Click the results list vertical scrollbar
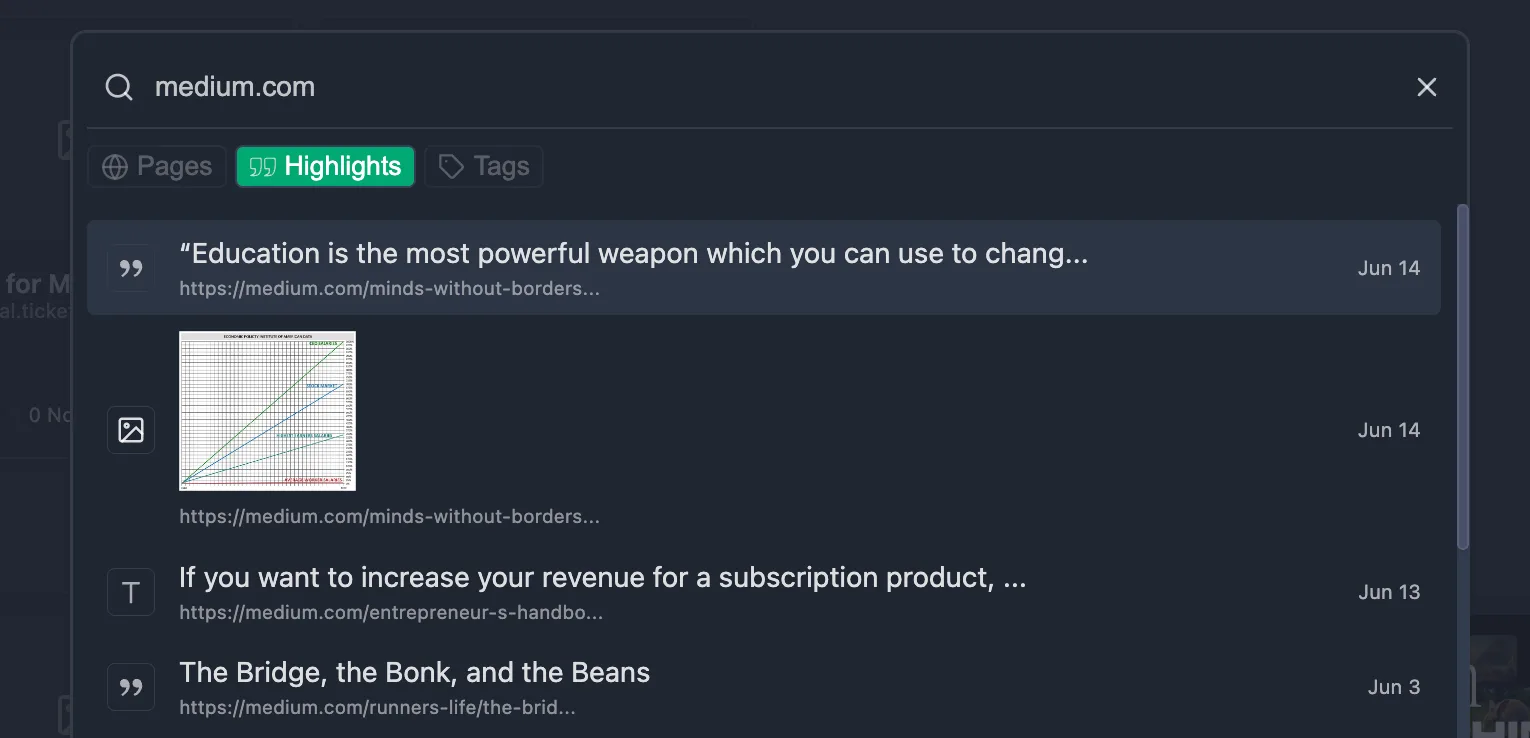1530x738 pixels. coord(1462,377)
